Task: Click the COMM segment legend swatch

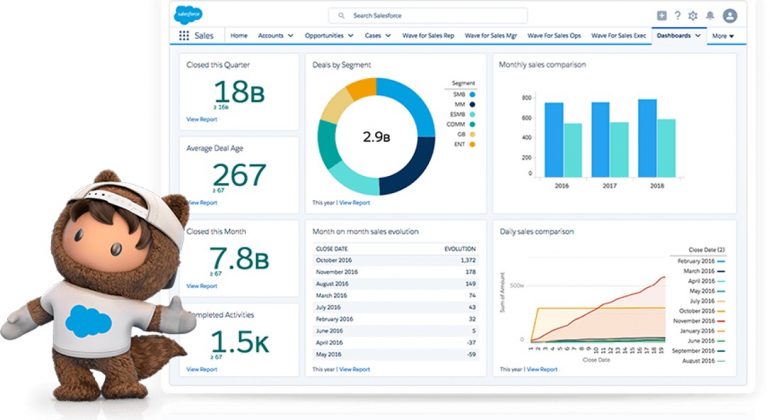Action: click(x=472, y=124)
